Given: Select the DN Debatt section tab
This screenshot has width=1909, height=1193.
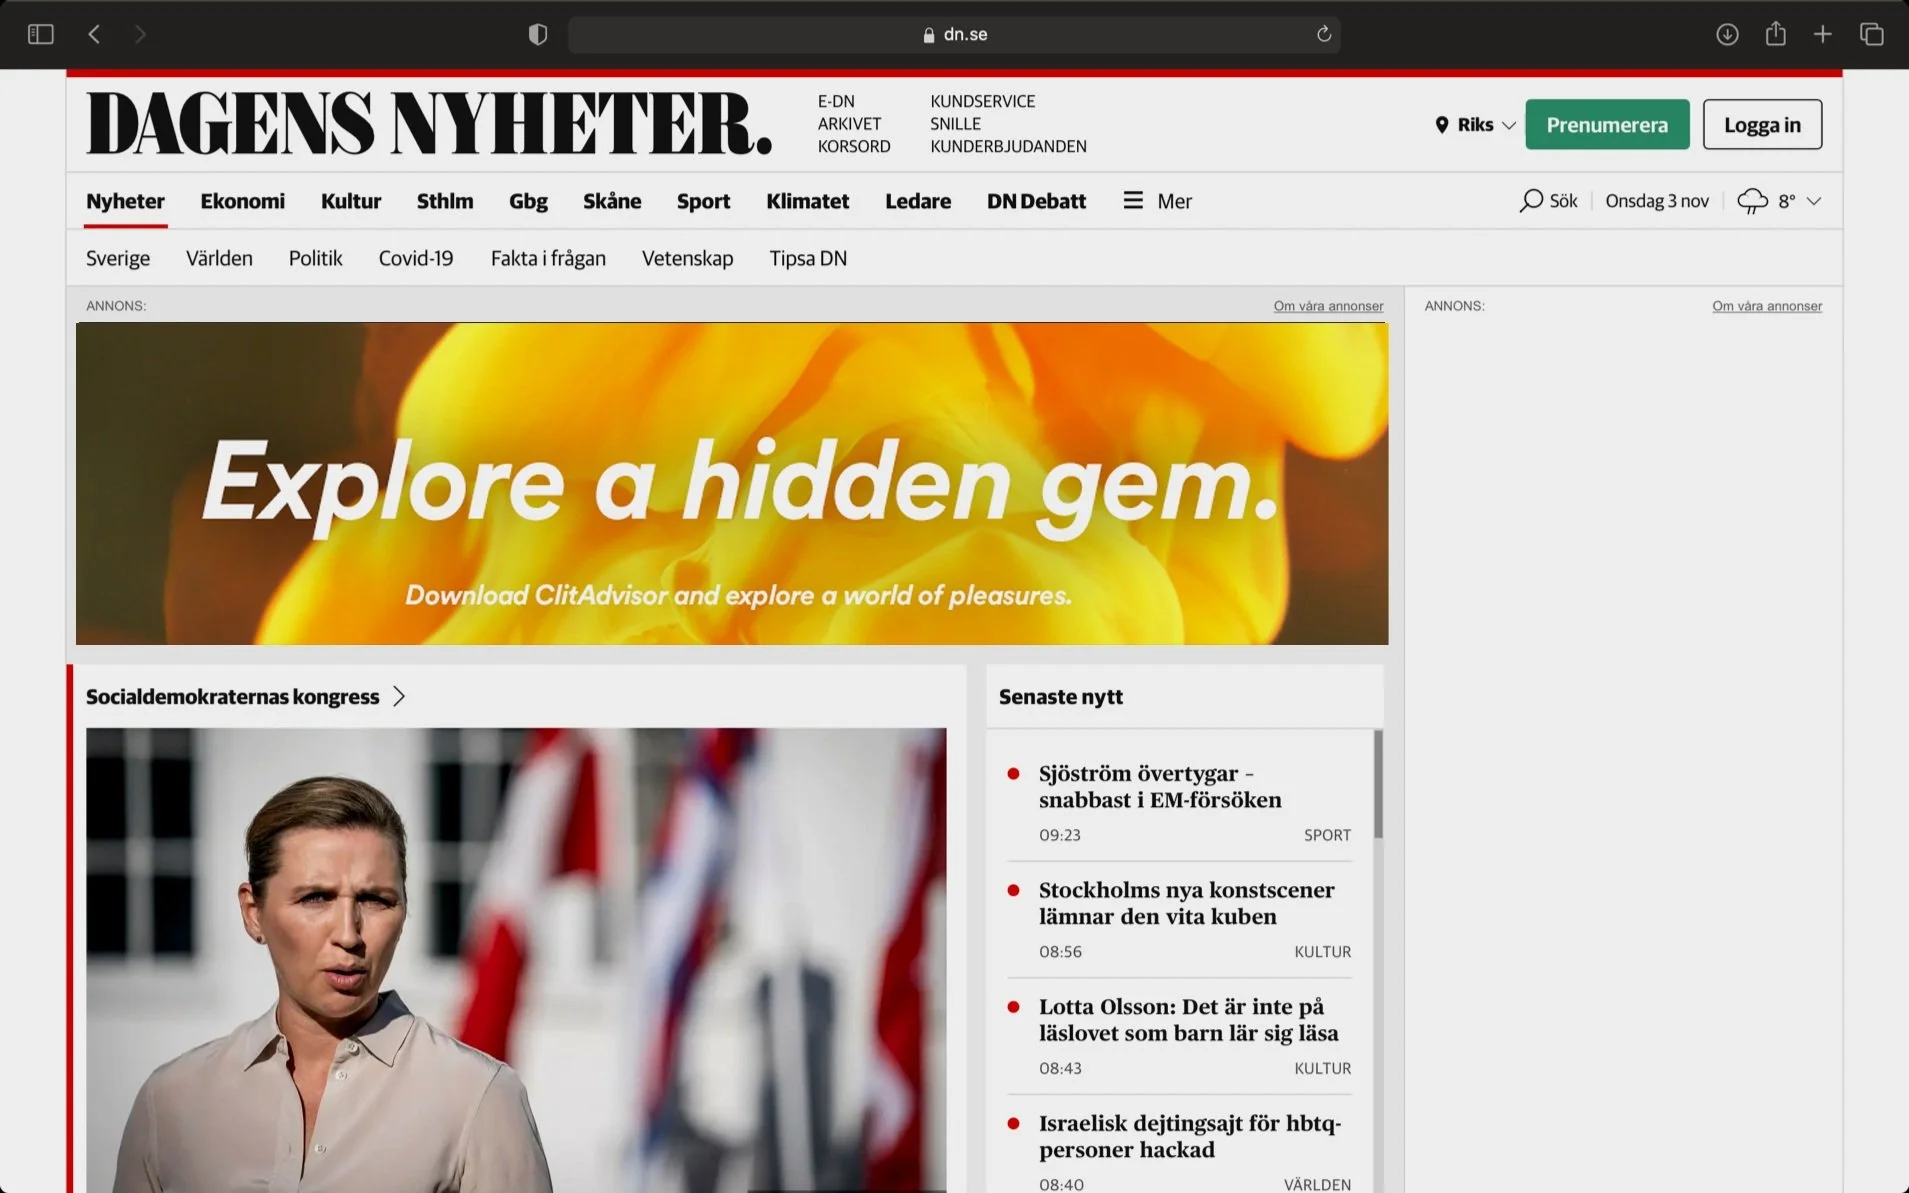Looking at the screenshot, I should point(1036,201).
